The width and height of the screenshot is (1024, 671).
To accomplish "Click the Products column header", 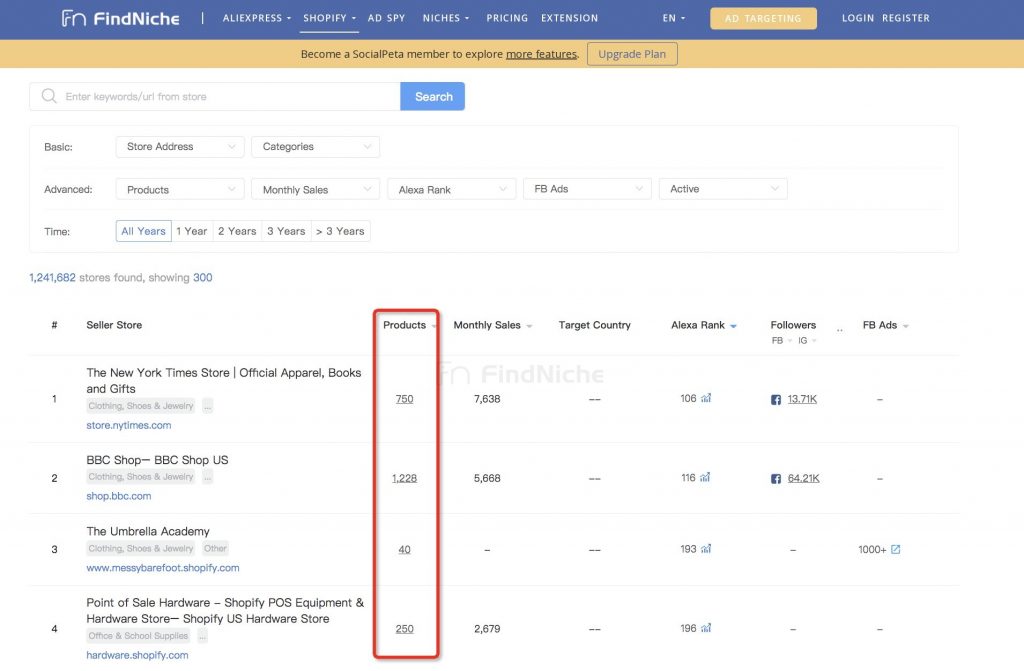I will tap(404, 325).
